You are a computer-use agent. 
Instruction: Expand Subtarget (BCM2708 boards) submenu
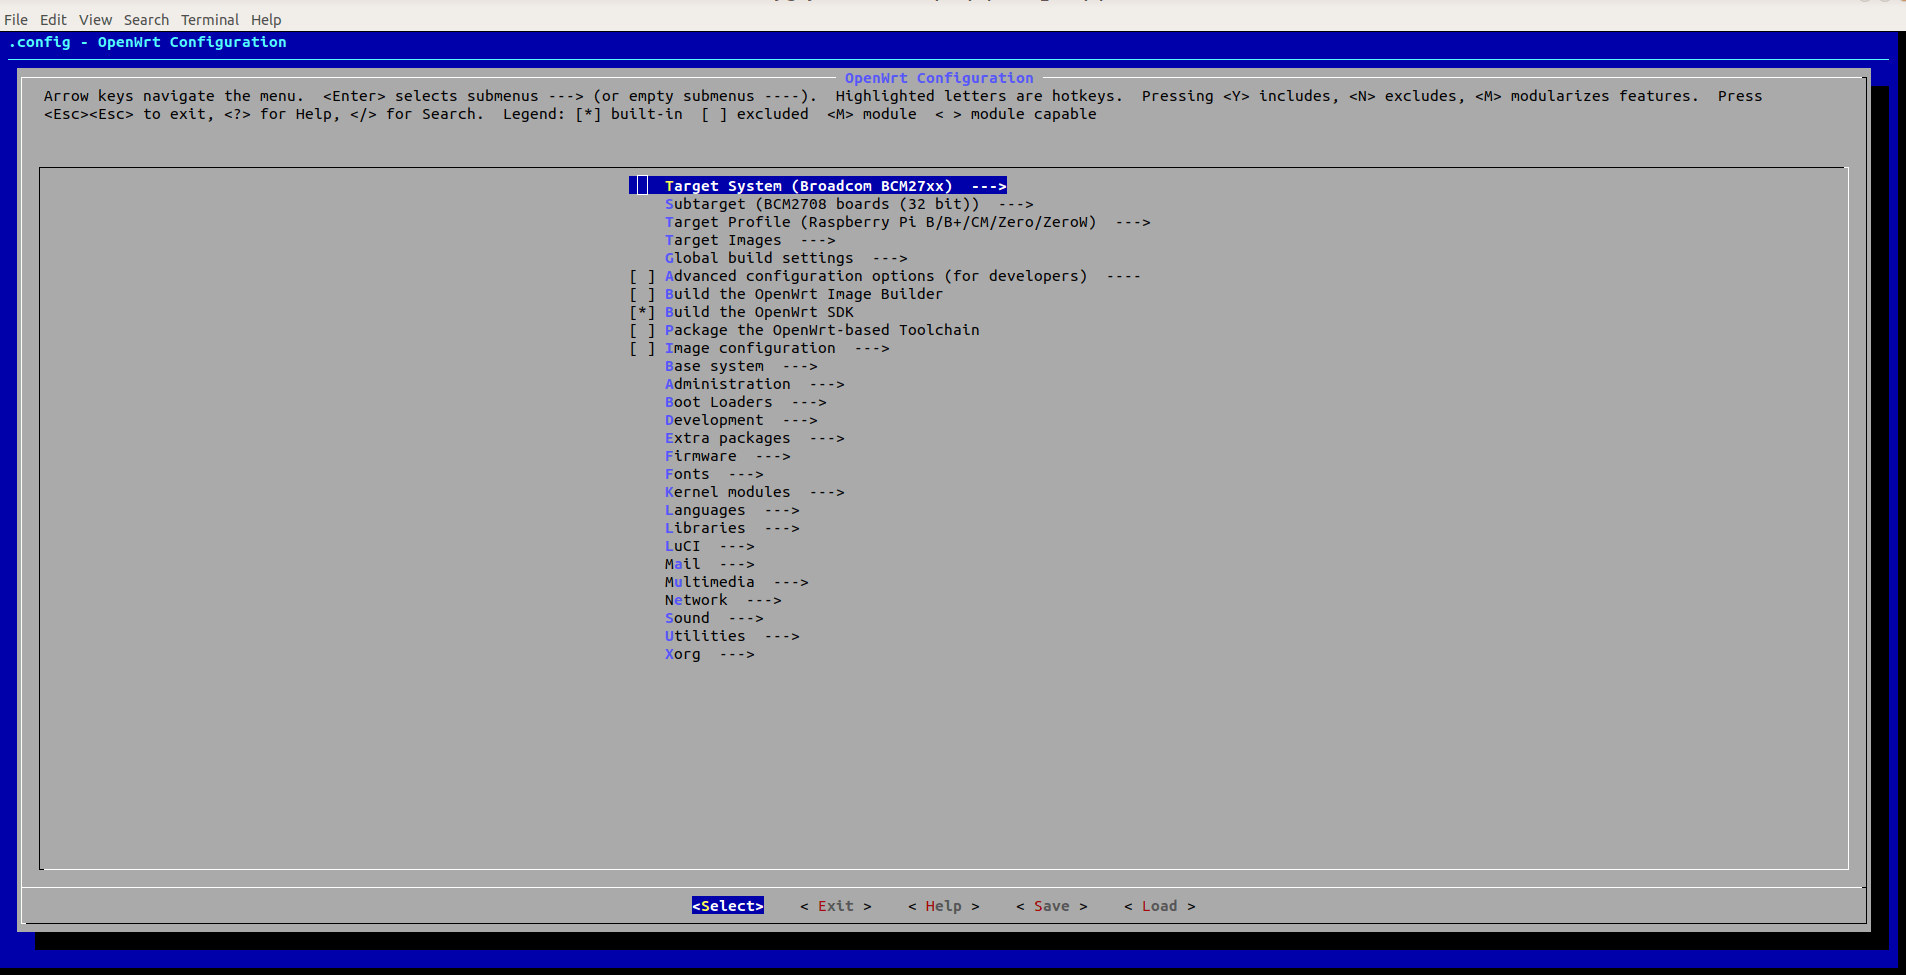click(x=849, y=204)
